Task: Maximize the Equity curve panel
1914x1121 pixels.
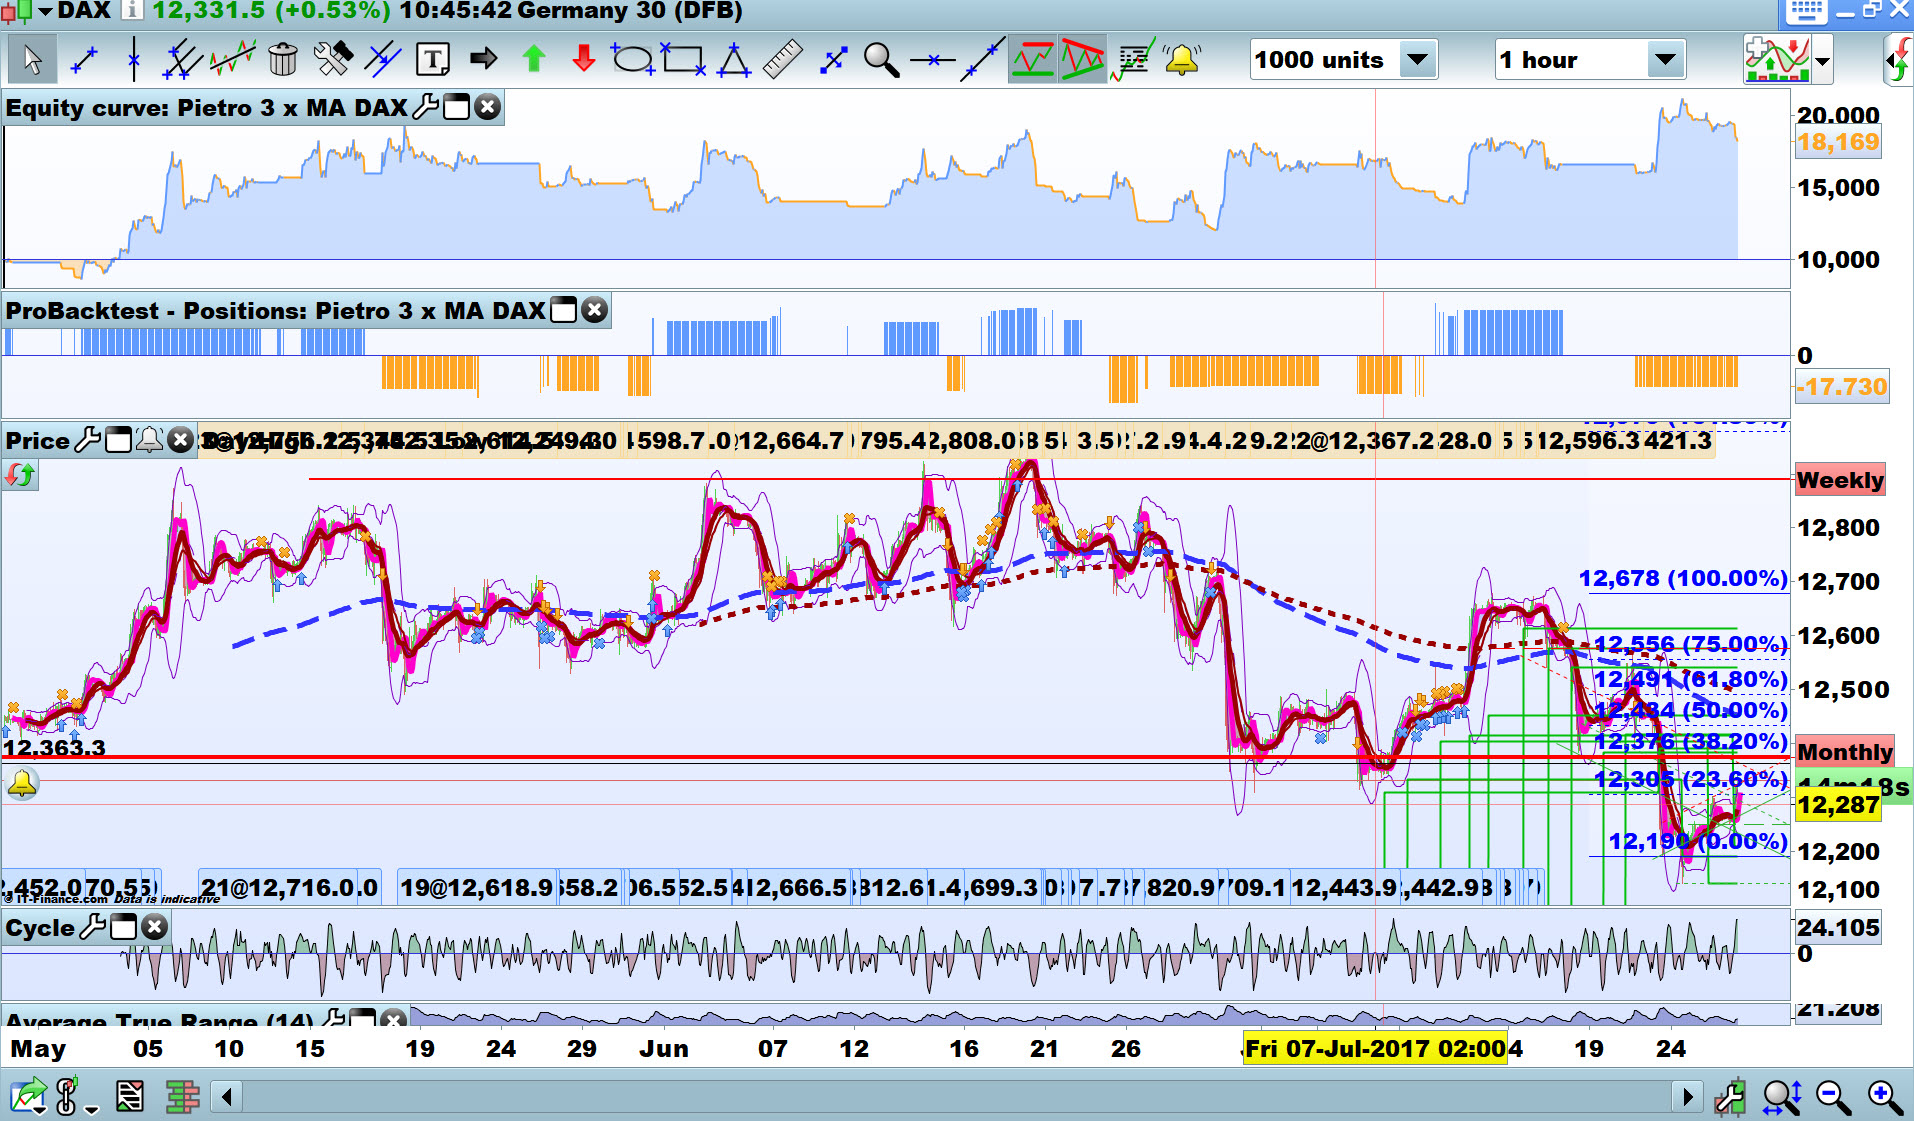Action: pos(457,107)
